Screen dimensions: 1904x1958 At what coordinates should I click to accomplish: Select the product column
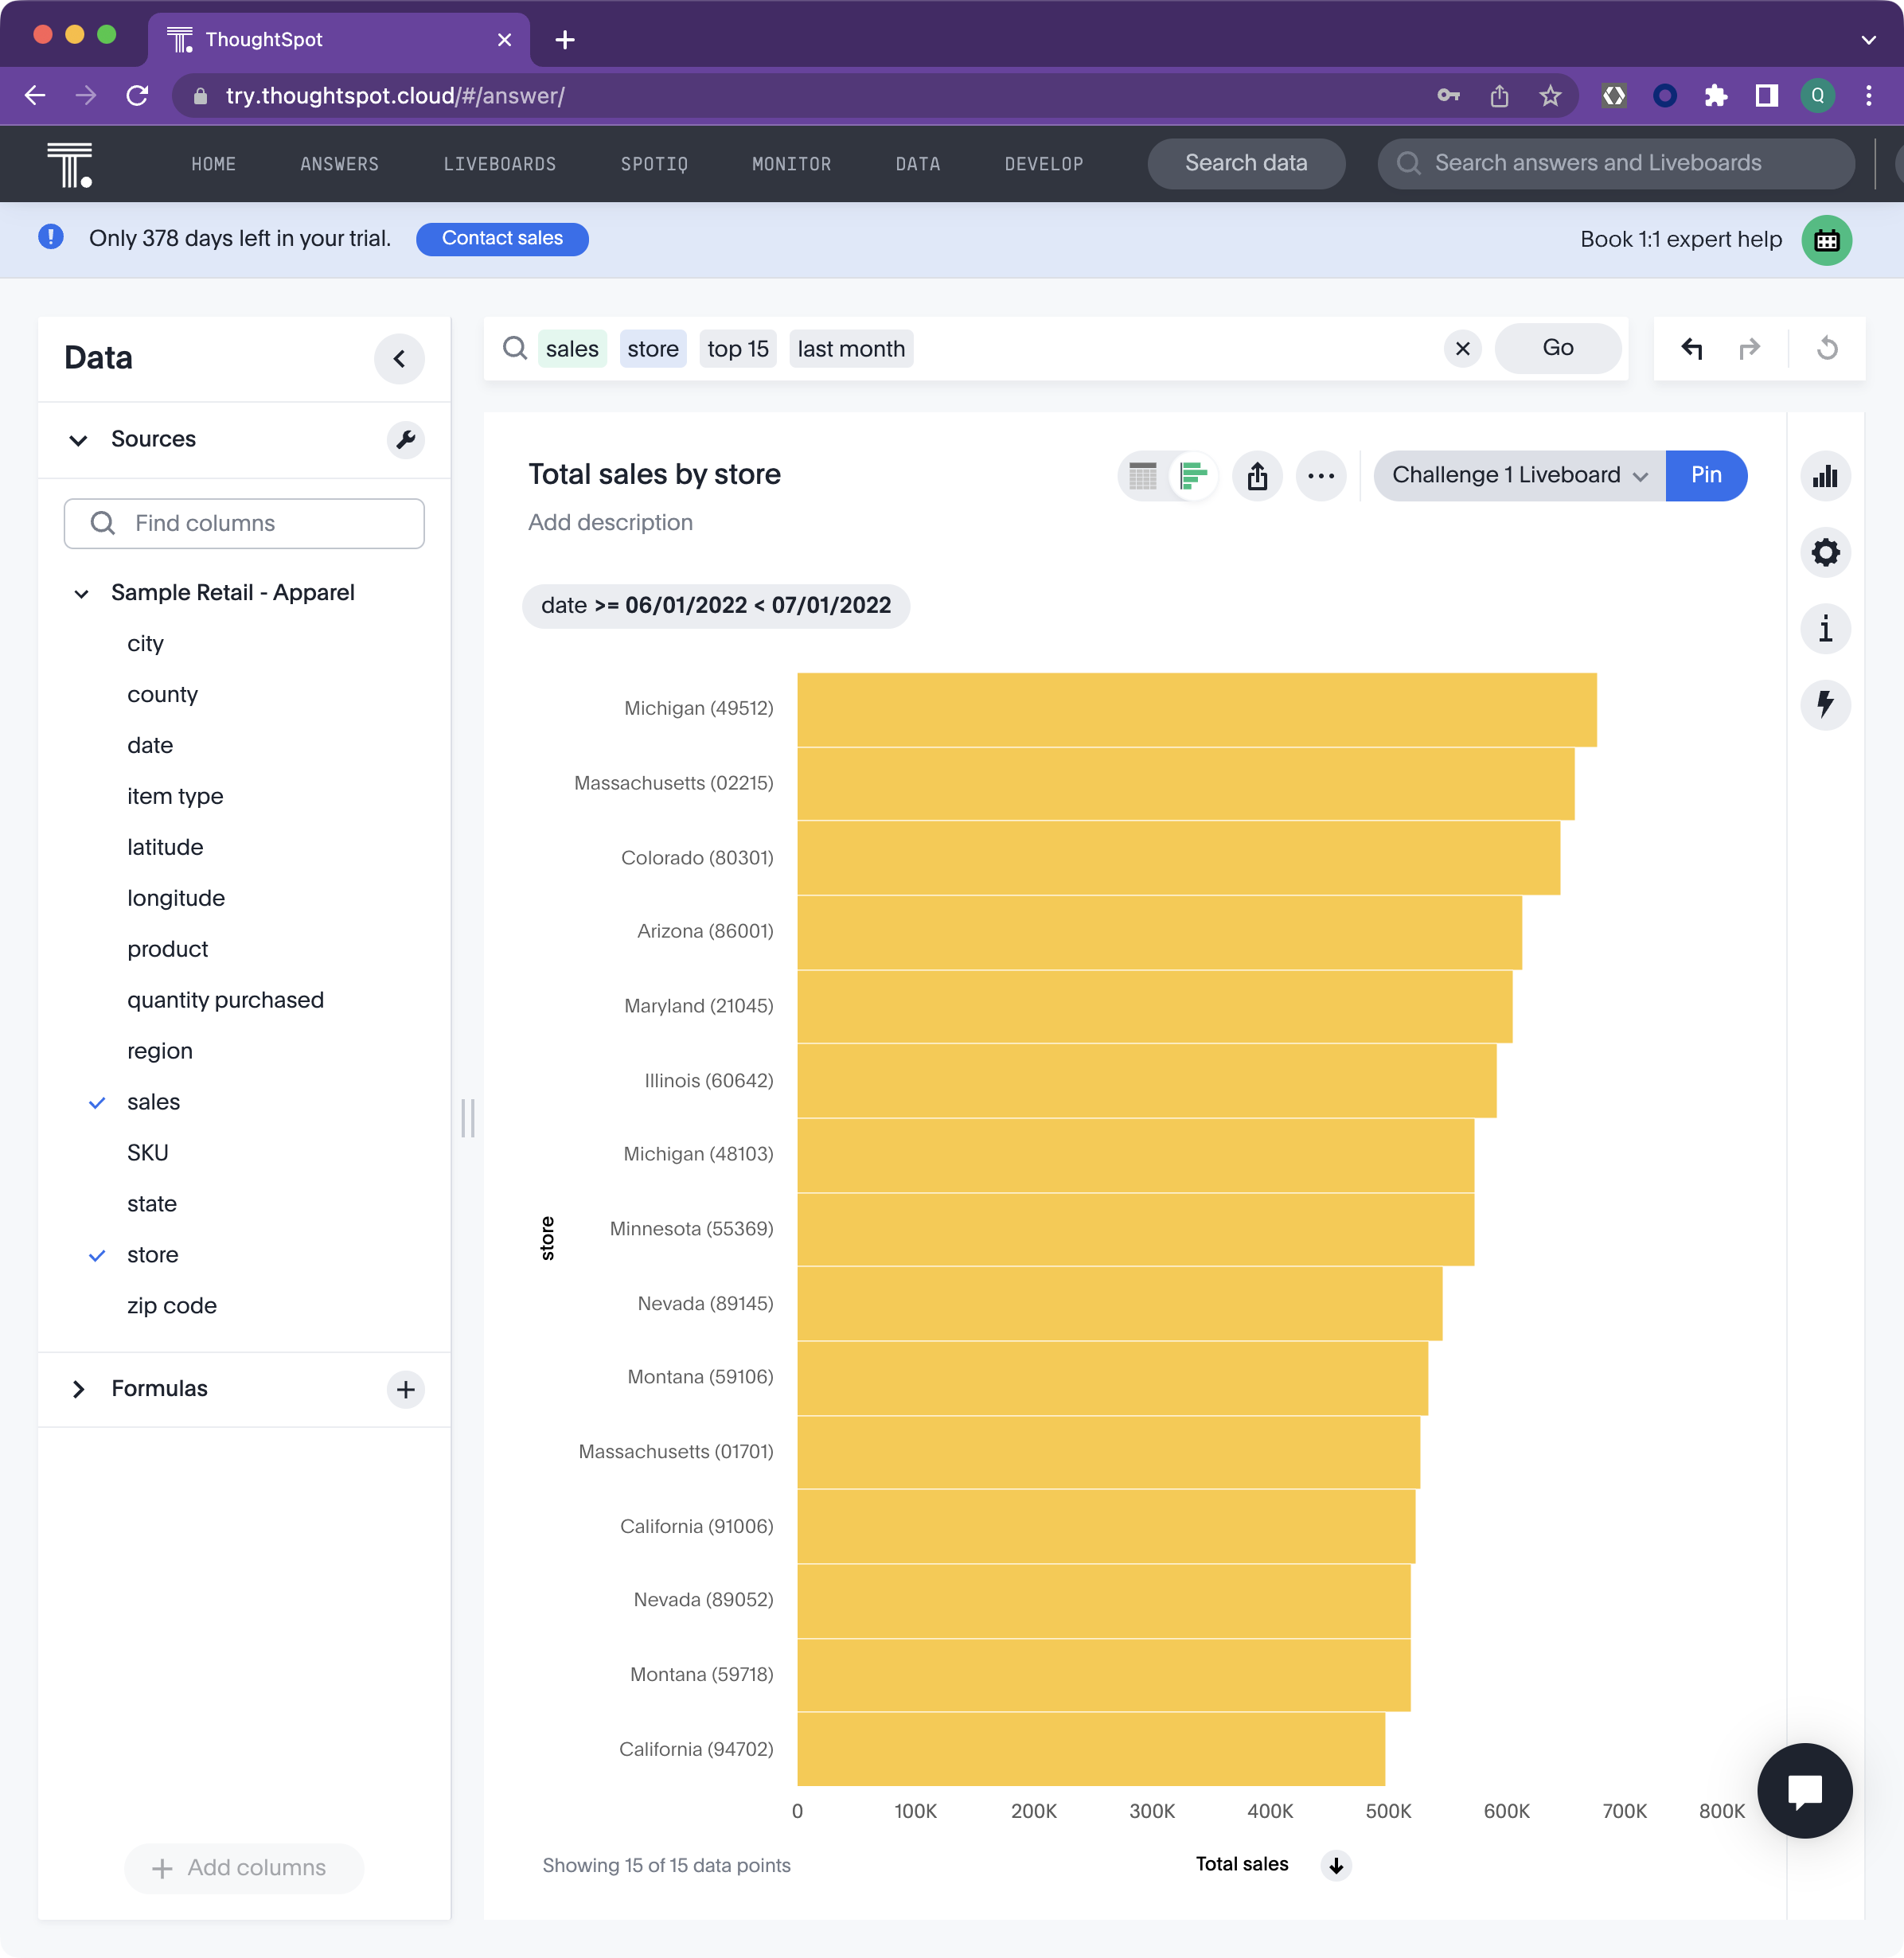(167, 949)
